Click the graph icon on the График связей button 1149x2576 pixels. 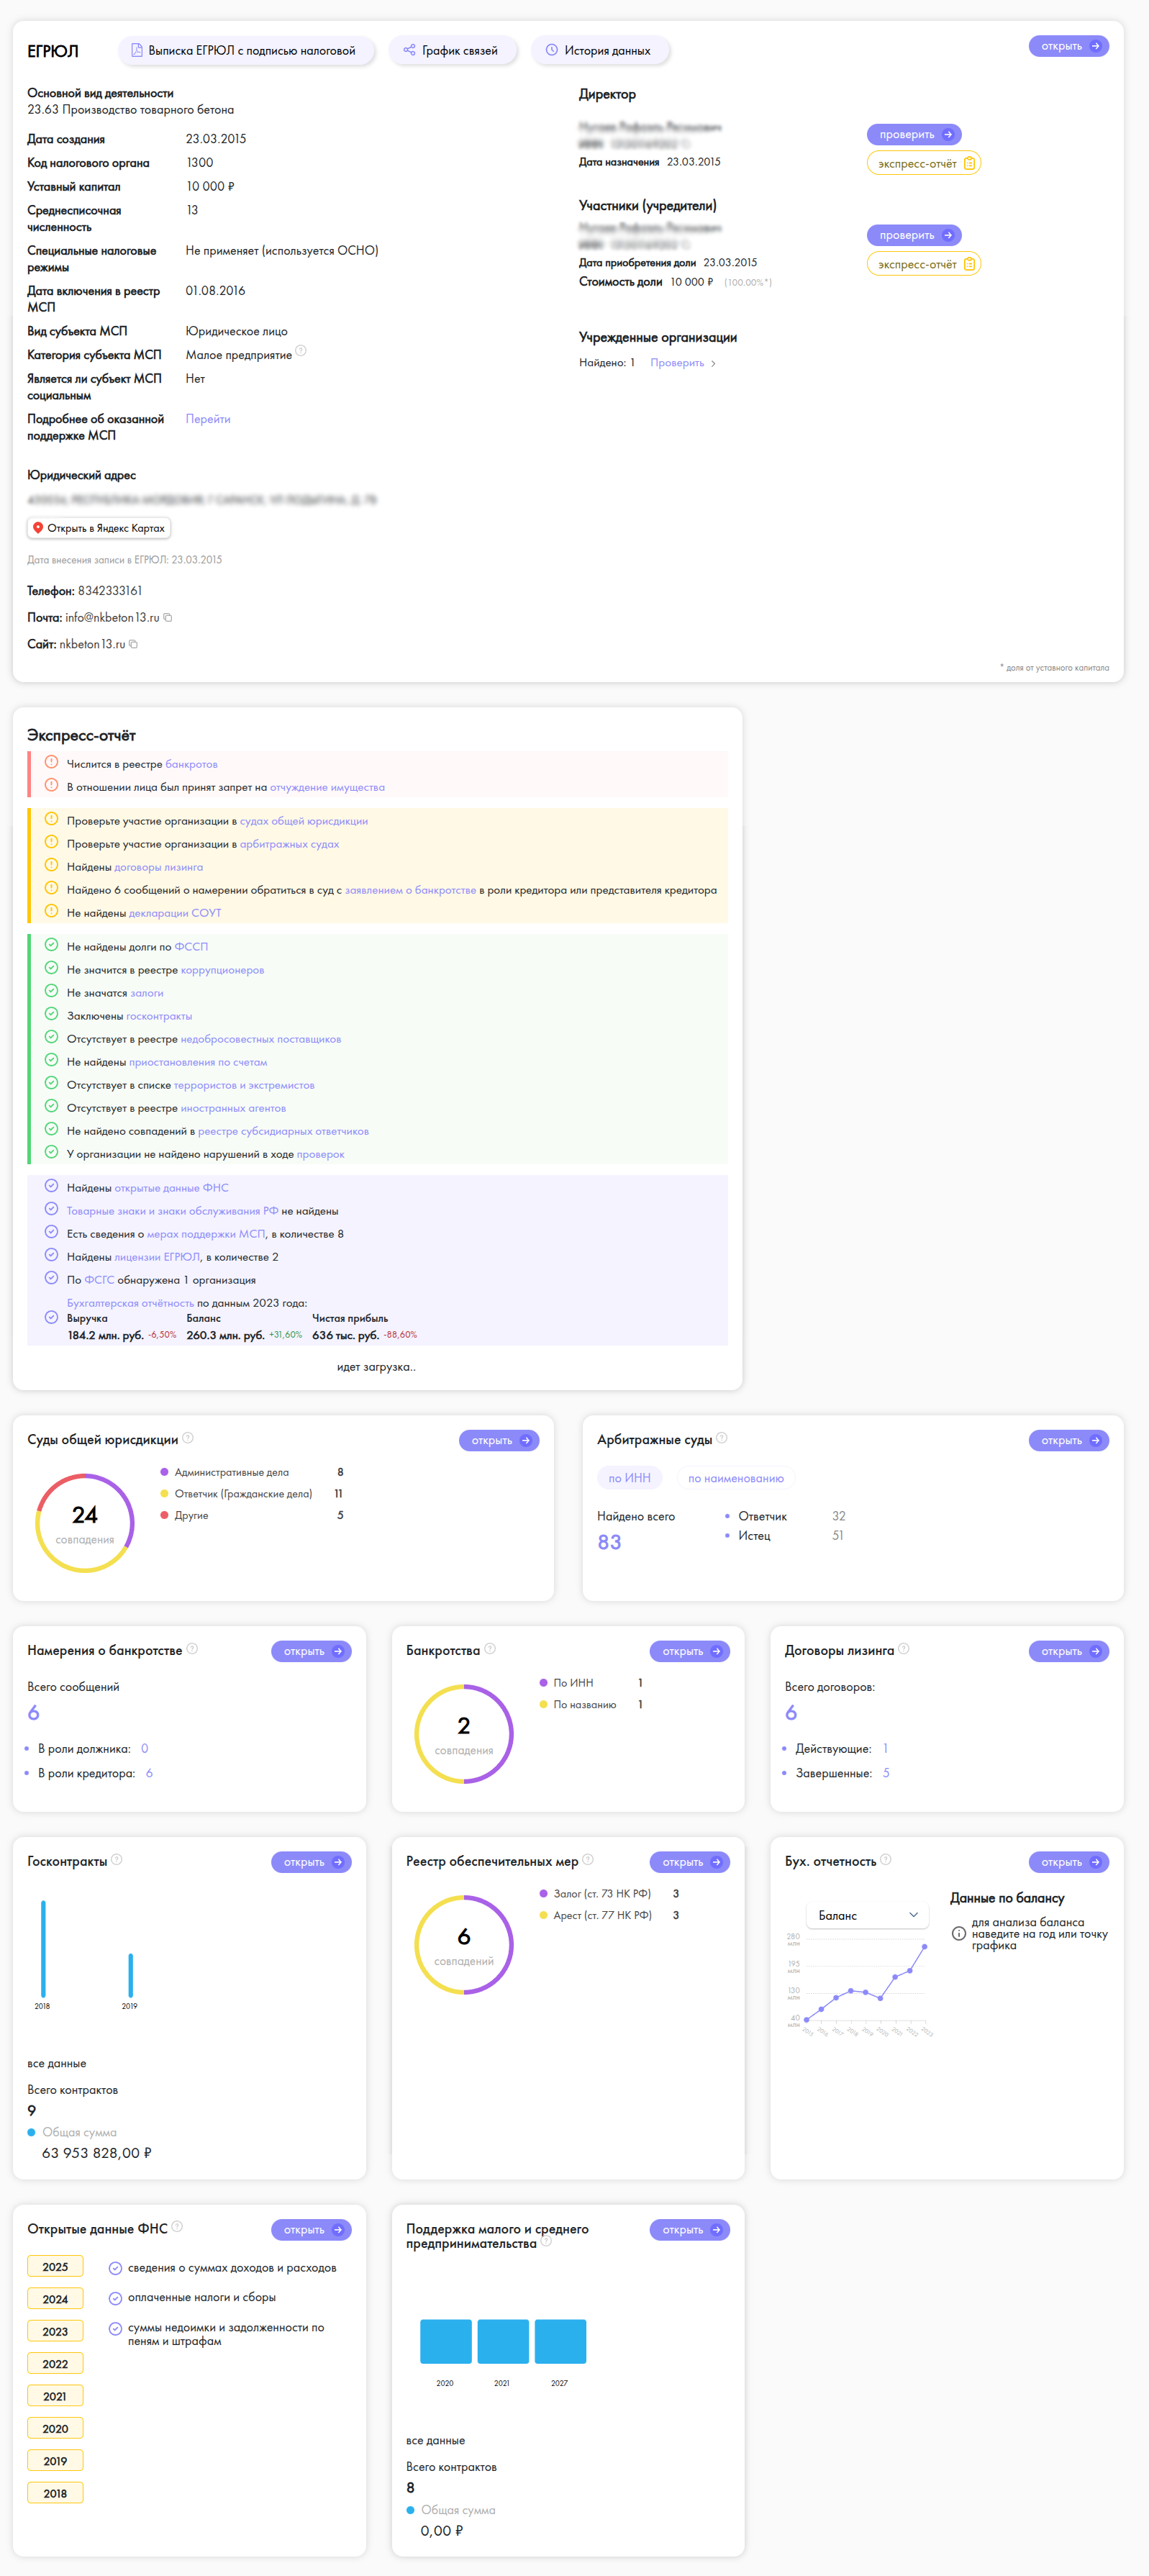tap(409, 50)
